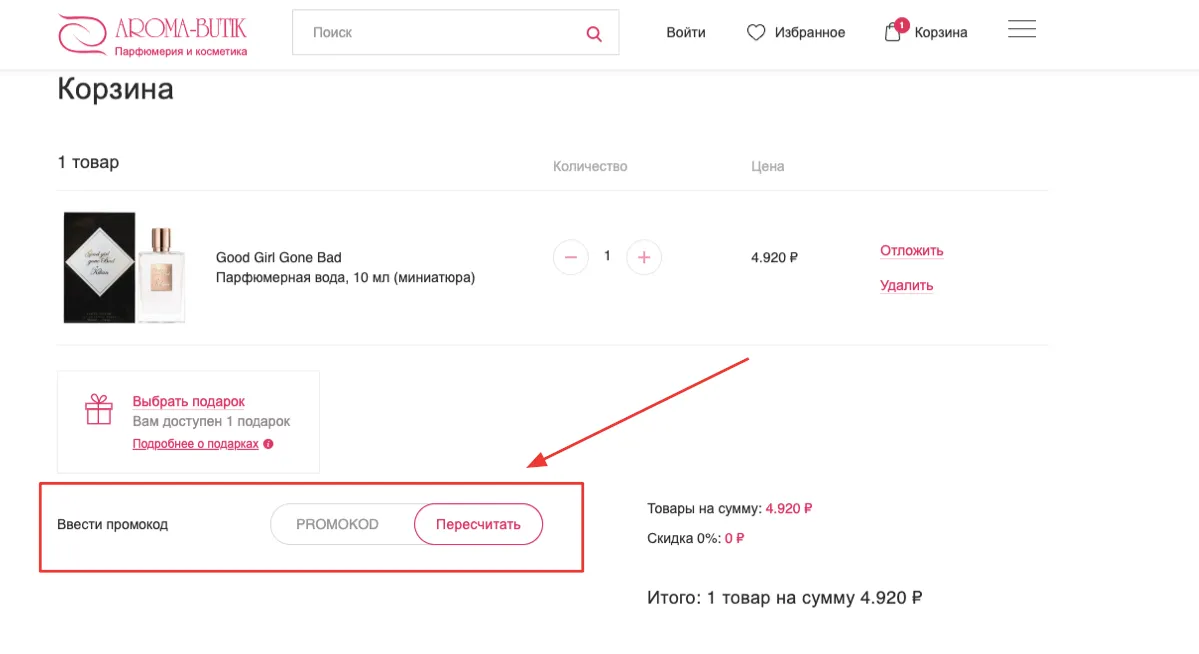The height and width of the screenshot is (654, 1199).
Task: Open favorites via the heart icon
Action: pos(755,32)
